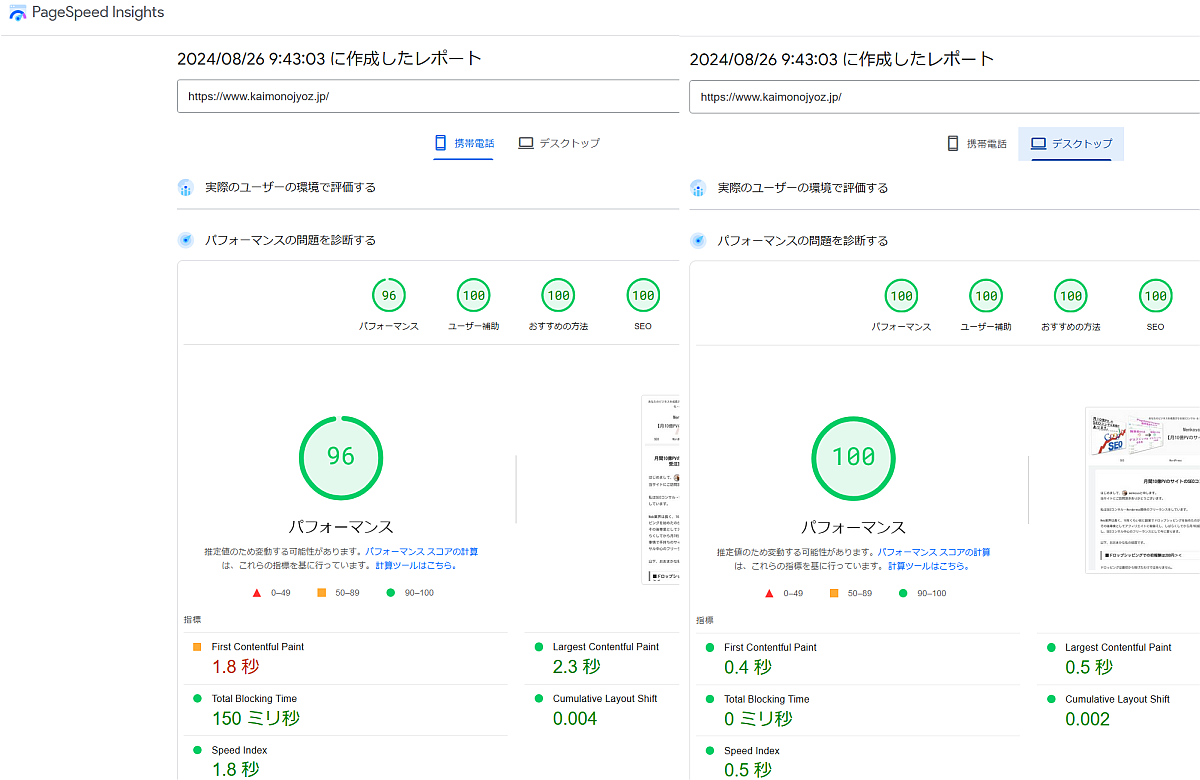Click the 1.8 秒 First Contentful Paint value
Screen dimensions: 1200x780
coord(235,666)
